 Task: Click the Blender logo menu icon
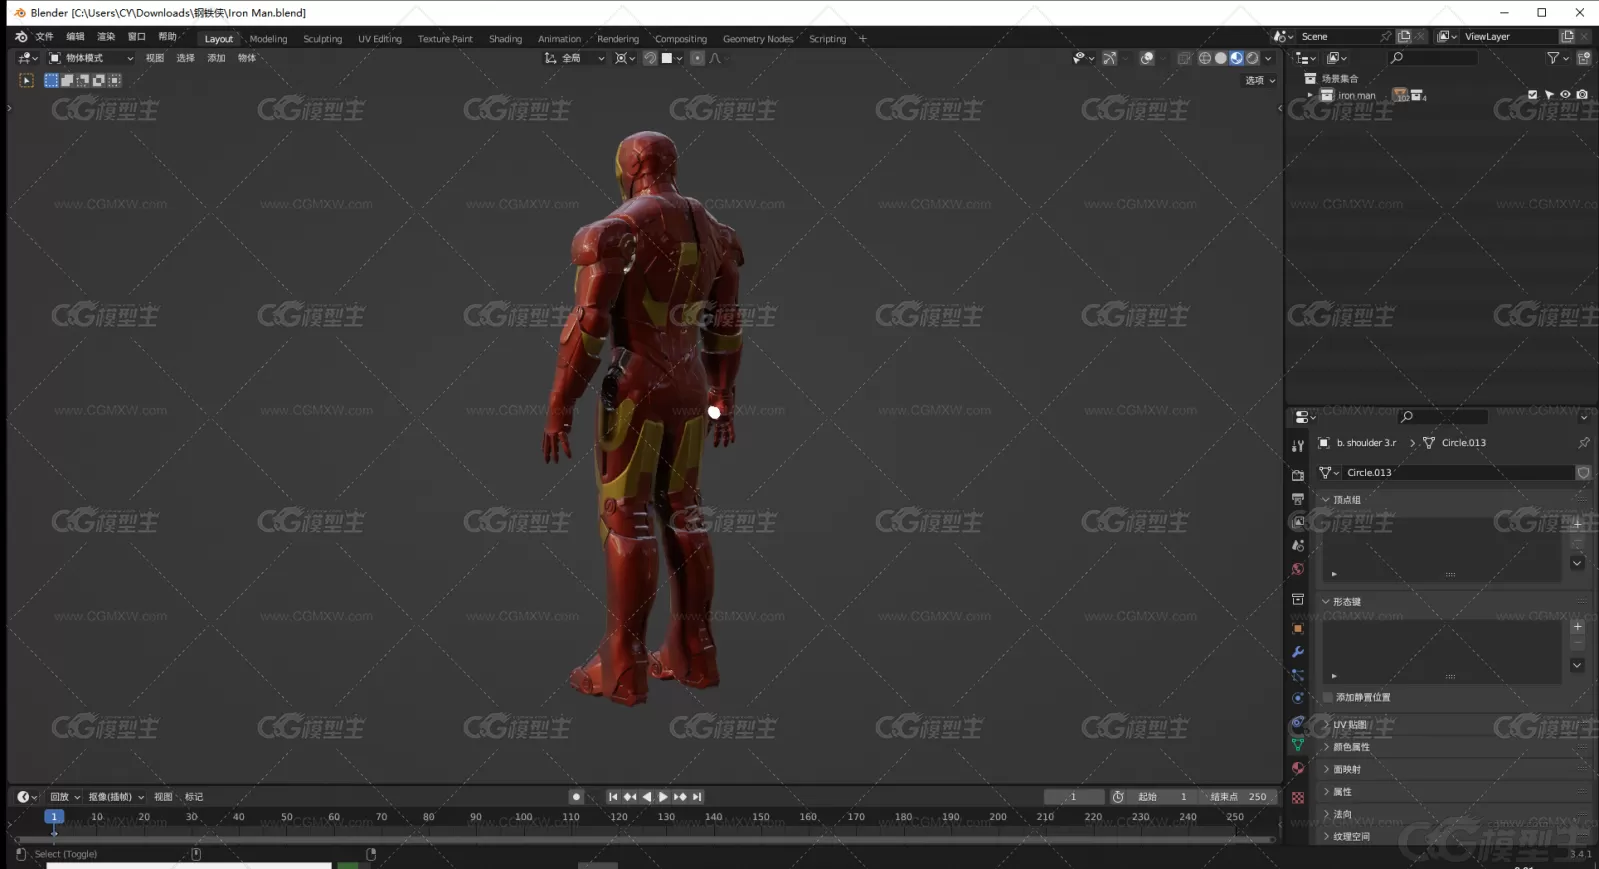(x=21, y=37)
